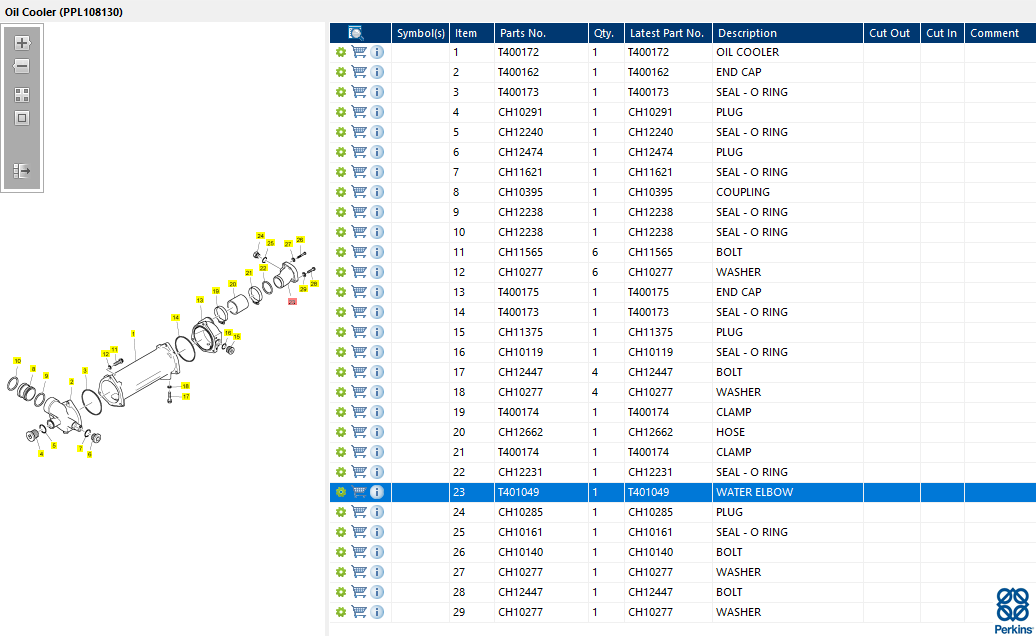1036x636 pixels.
Task: Open info for WATER ELBOW row
Action: (377, 492)
